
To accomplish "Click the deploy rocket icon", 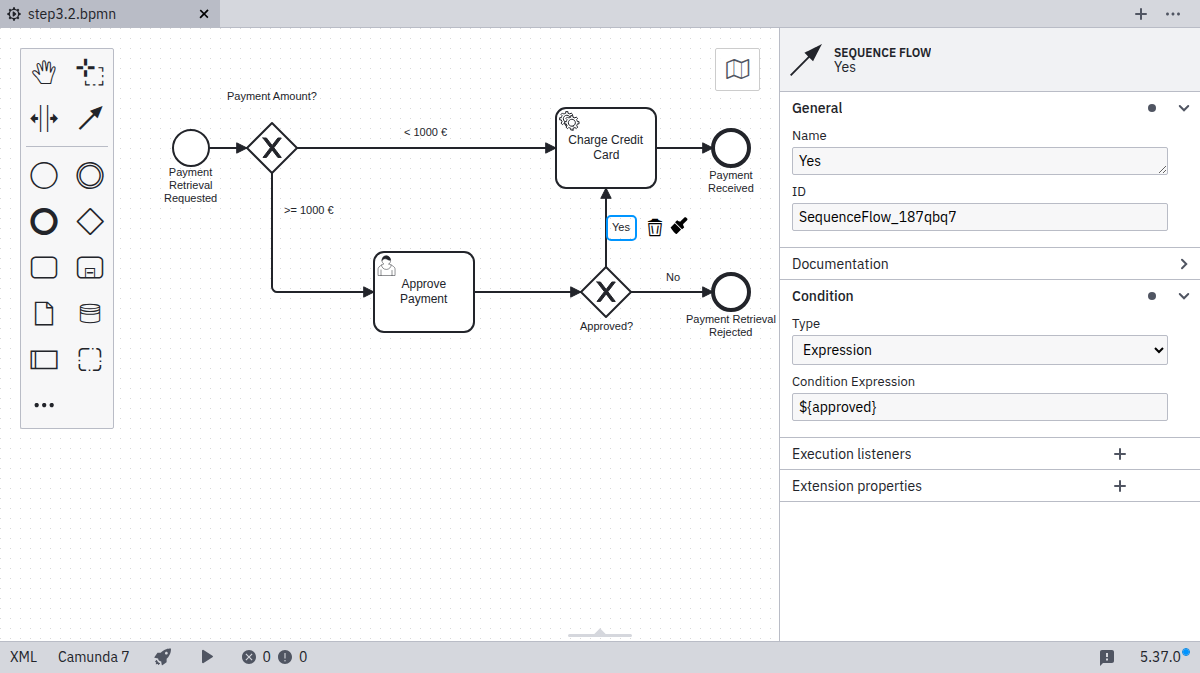I will (x=163, y=657).
